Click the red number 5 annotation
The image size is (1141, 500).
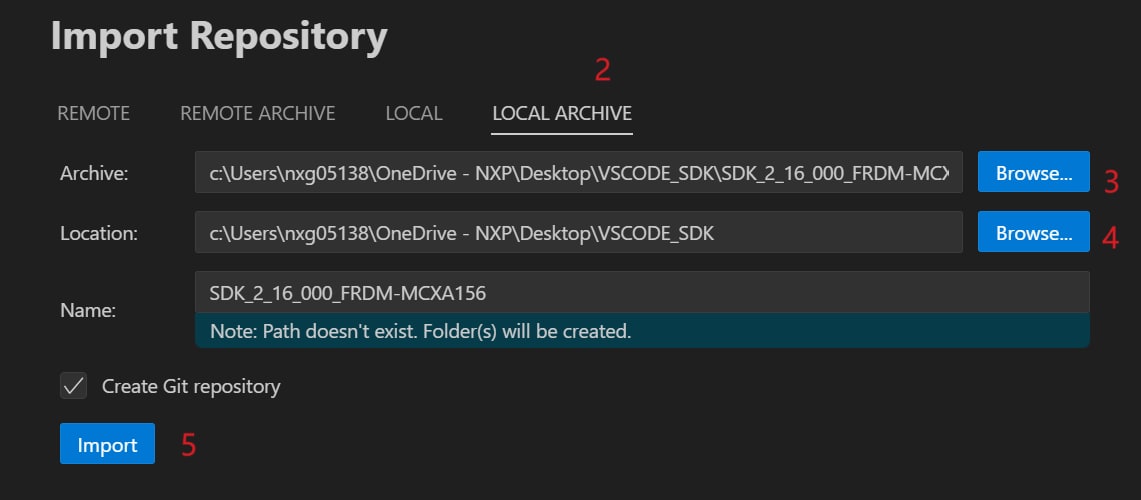coord(188,445)
